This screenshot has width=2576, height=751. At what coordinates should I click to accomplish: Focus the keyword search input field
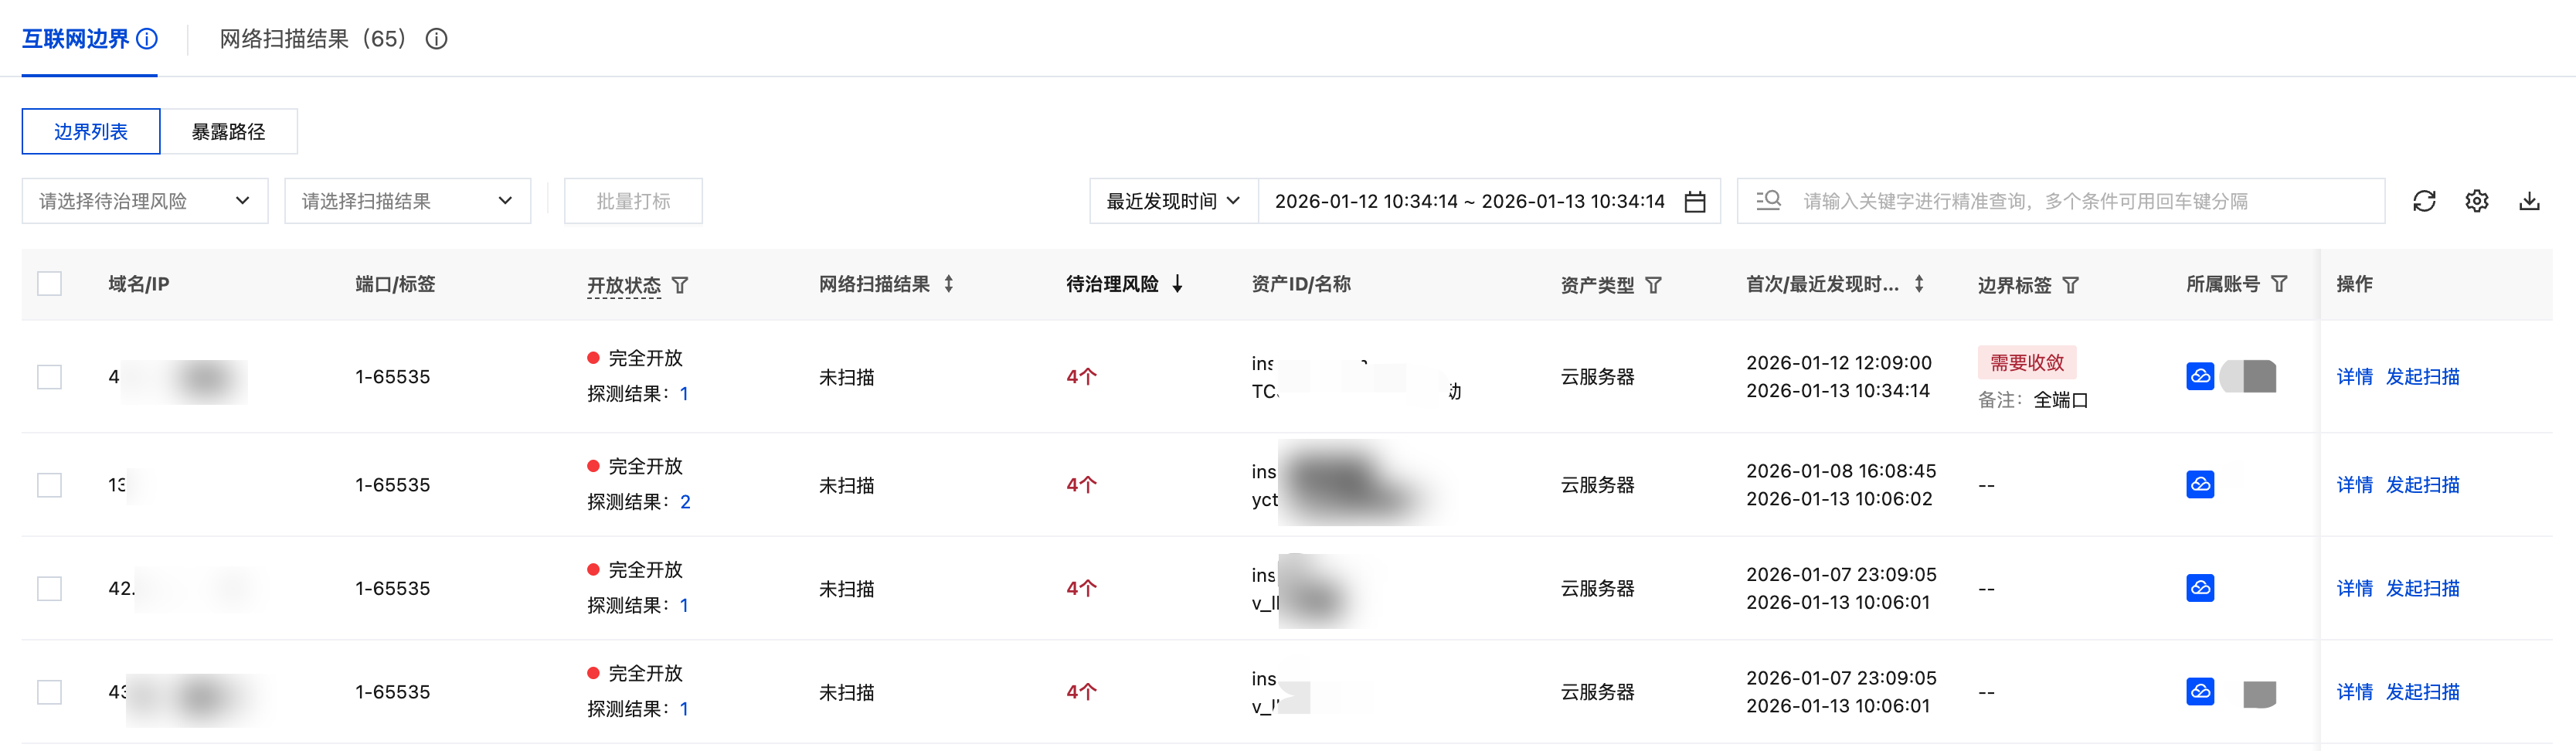(2080, 201)
